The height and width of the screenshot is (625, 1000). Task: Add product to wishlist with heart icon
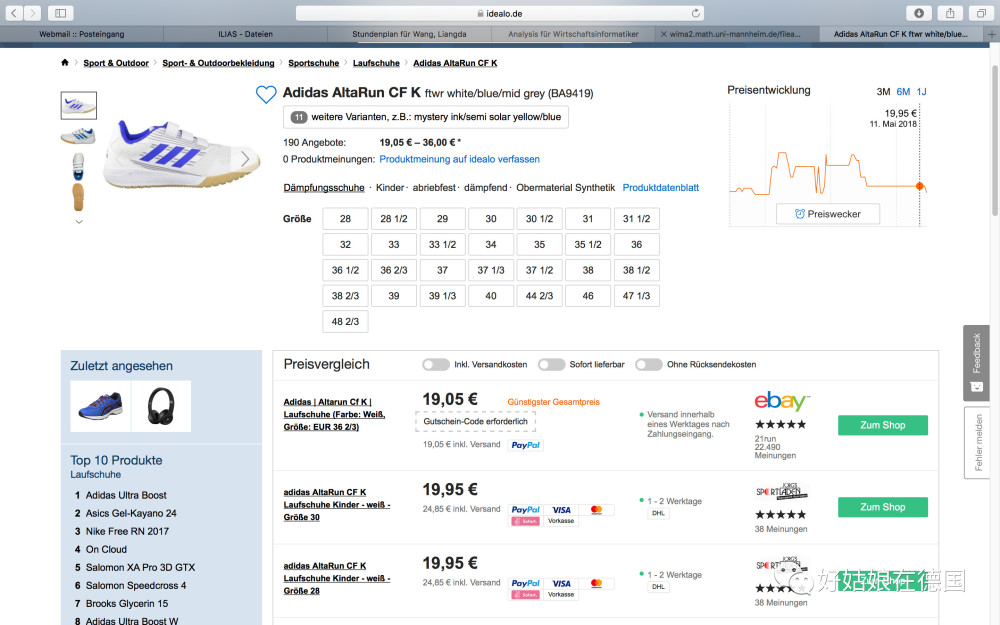[266, 94]
